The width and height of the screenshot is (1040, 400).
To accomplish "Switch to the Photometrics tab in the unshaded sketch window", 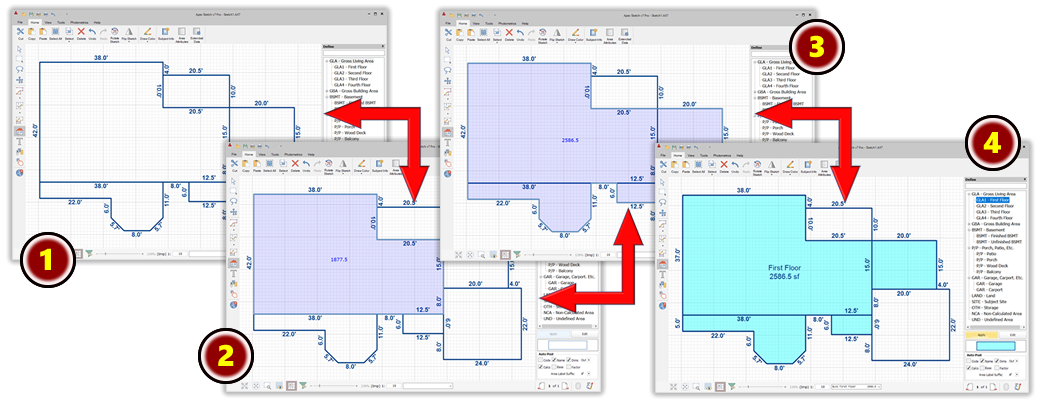I will [x=79, y=22].
